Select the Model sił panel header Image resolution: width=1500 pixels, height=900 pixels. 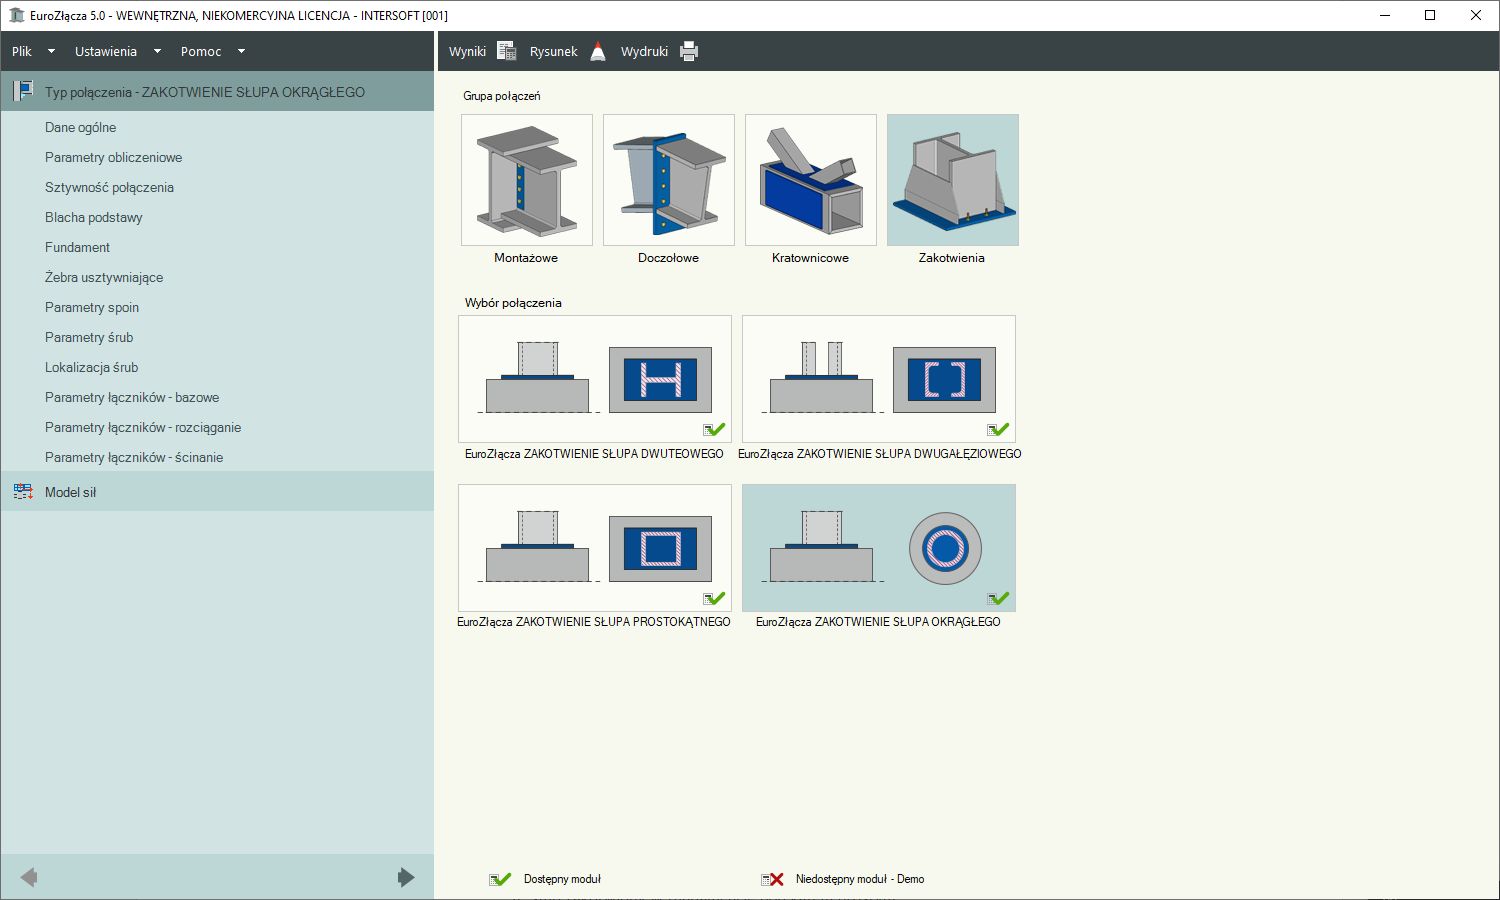pos(217,491)
